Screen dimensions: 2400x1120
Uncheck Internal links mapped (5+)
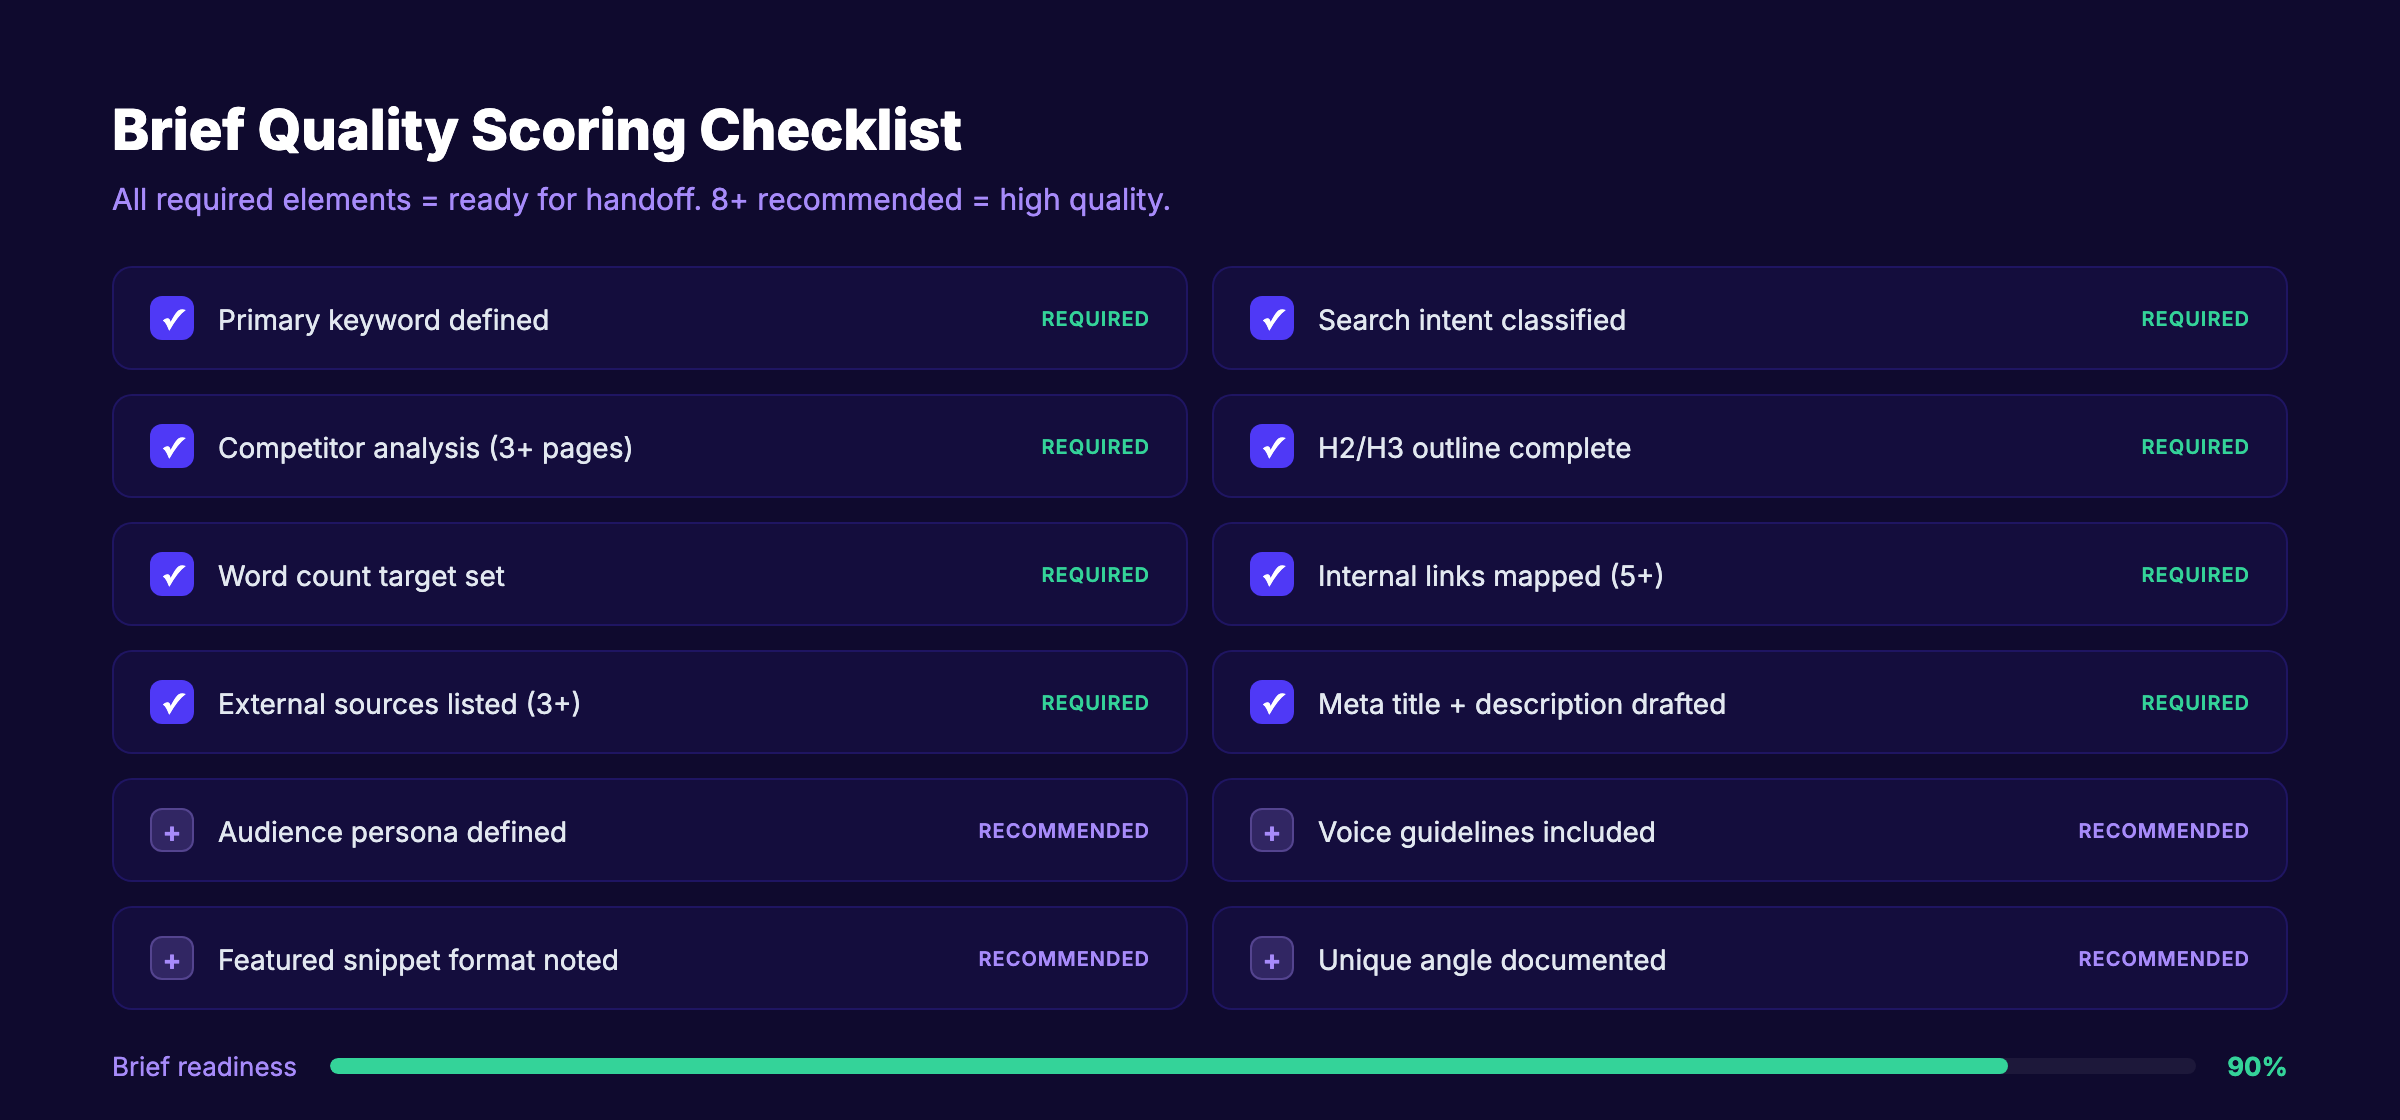[1272, 575]
